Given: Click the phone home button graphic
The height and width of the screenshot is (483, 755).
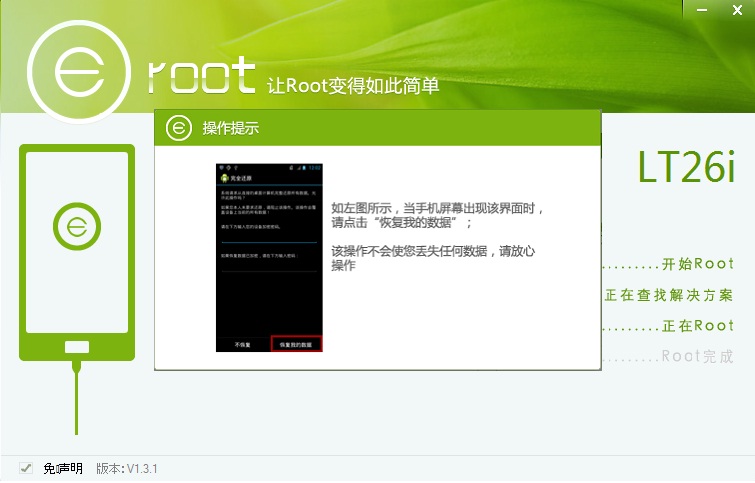Looking at the screenshot, I should tap(77, 347).
